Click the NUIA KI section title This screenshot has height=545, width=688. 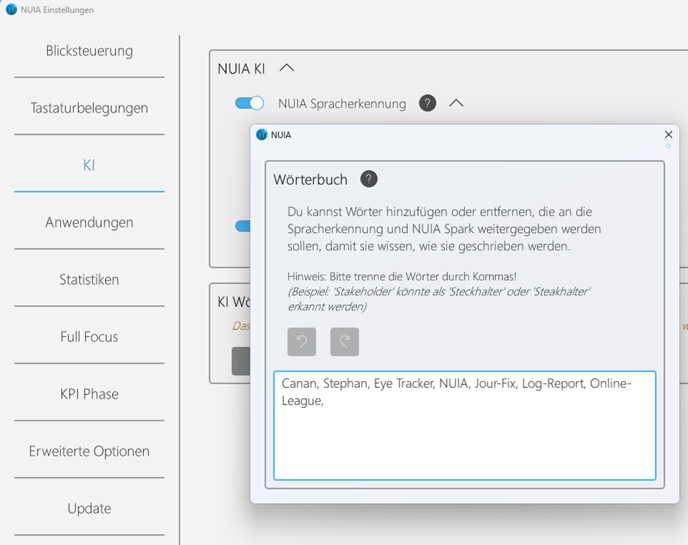point(241,69)
